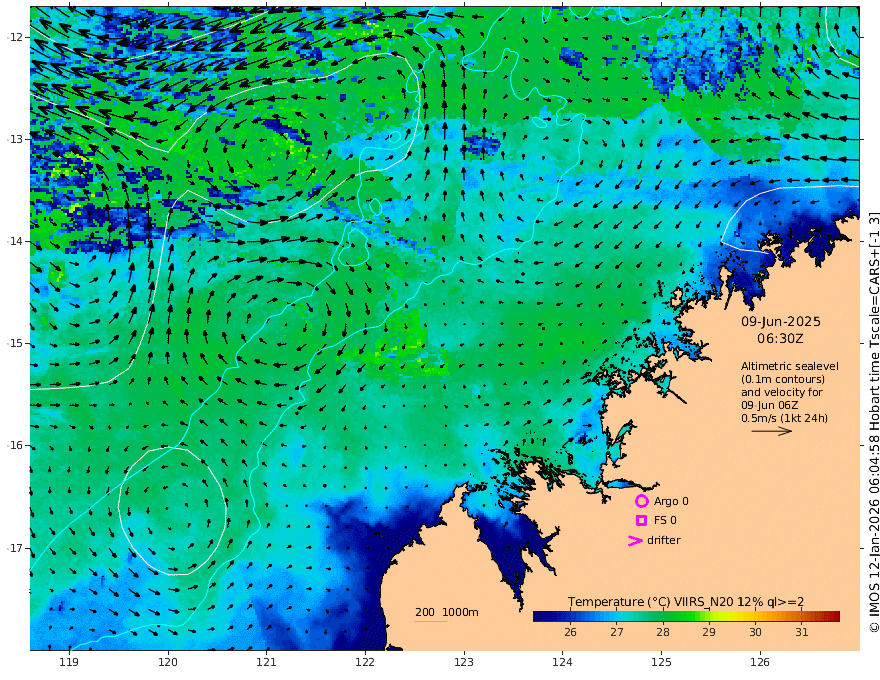
Task: Click the latitude -12 axis label
Action: (x=15, y=37)
